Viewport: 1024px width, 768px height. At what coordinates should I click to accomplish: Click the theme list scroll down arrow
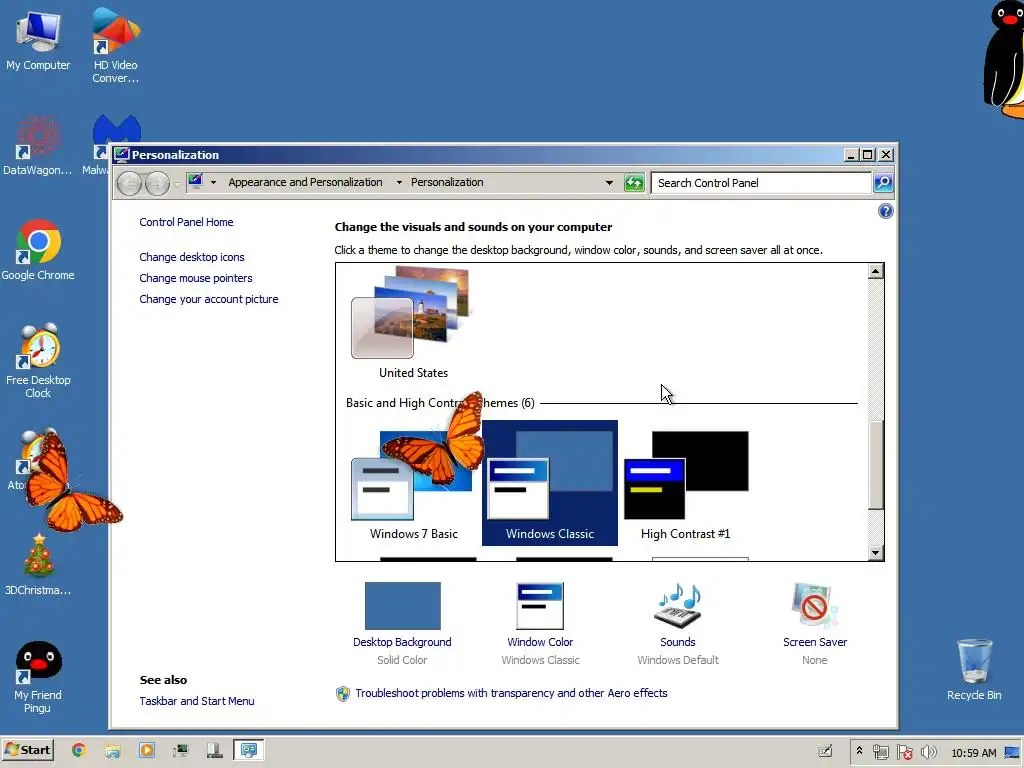tap(876, 552)
